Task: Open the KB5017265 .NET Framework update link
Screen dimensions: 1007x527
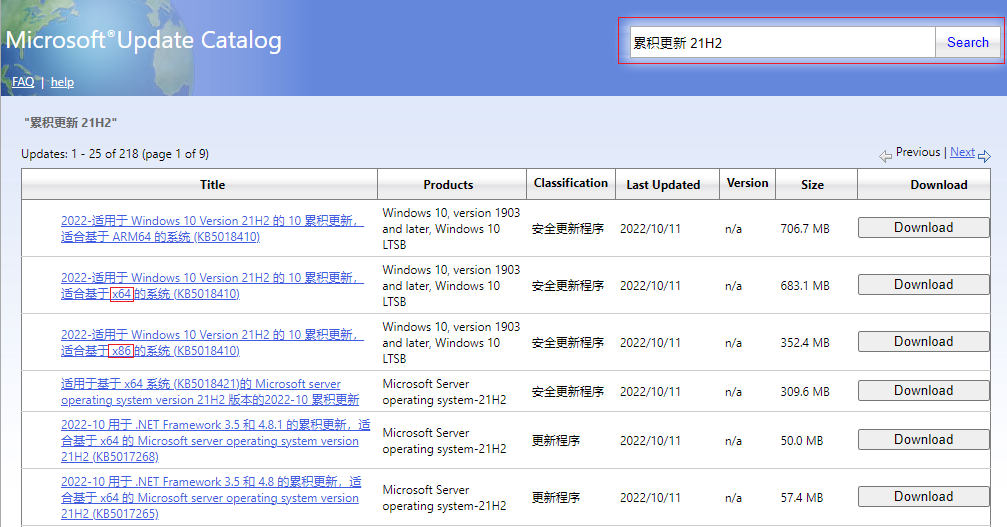Action: click(x=211, y=497)
